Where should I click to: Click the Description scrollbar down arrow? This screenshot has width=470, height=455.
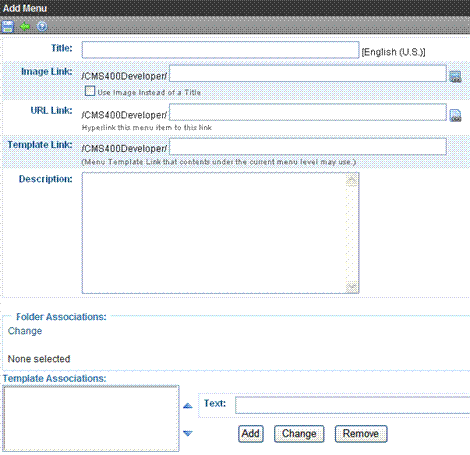click(x=352, y=287)
